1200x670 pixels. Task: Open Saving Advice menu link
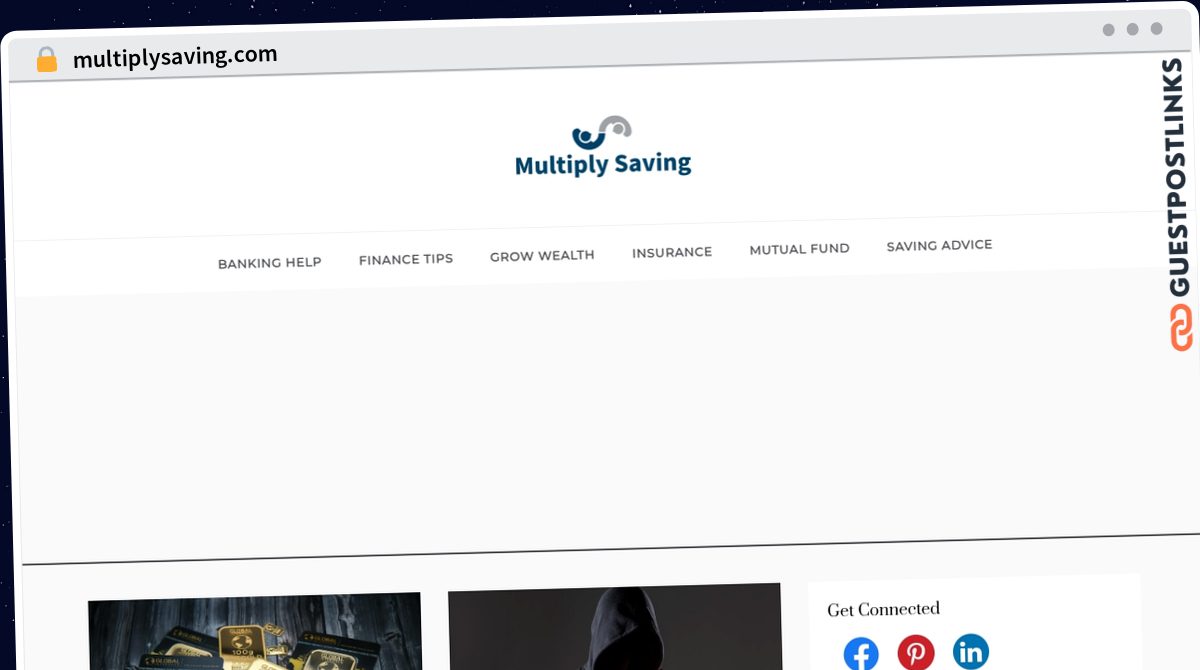939,245
